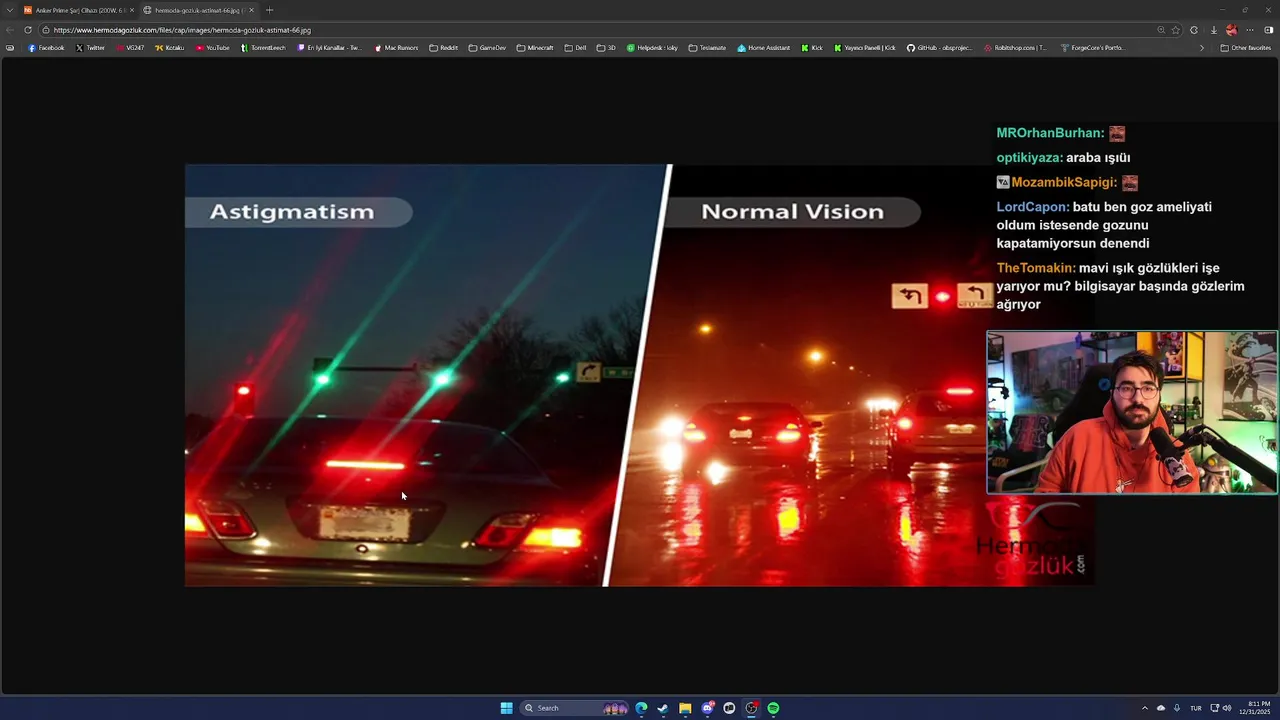Open the tab search dropdown arrow

[10, 10]
